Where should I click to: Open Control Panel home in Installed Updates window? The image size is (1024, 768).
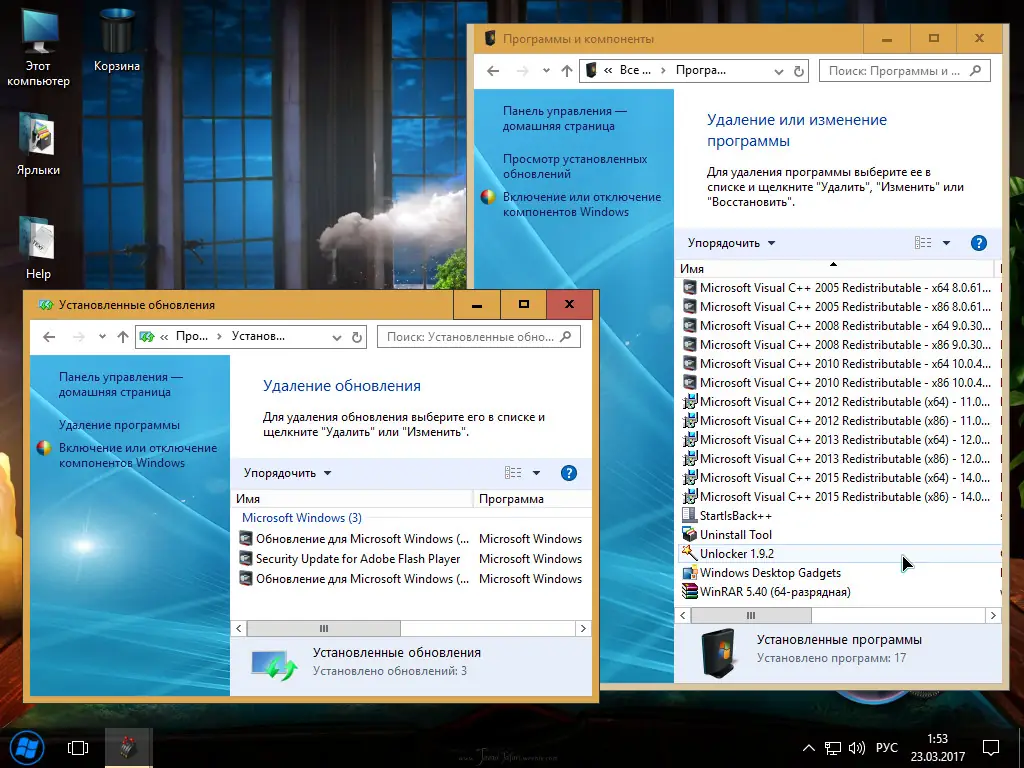pyautogui.click(x=120, y=384)
